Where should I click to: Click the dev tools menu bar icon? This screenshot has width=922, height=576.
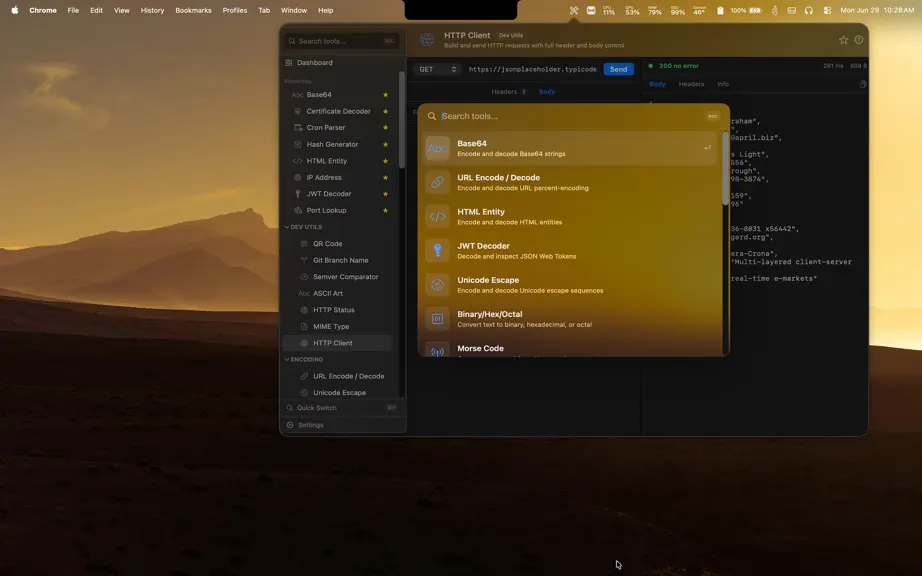pos(574,10)
